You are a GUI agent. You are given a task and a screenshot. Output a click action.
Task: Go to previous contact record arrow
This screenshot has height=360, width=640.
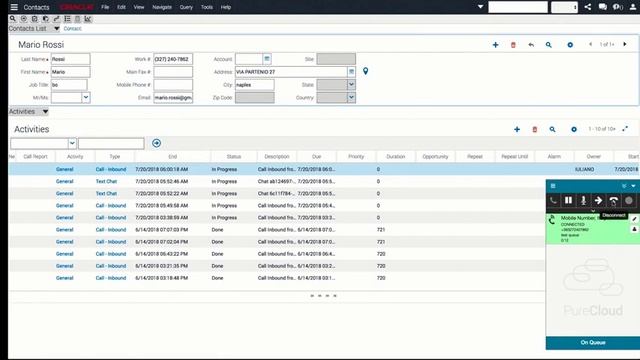pyautogui.click(x=590, y=44)
